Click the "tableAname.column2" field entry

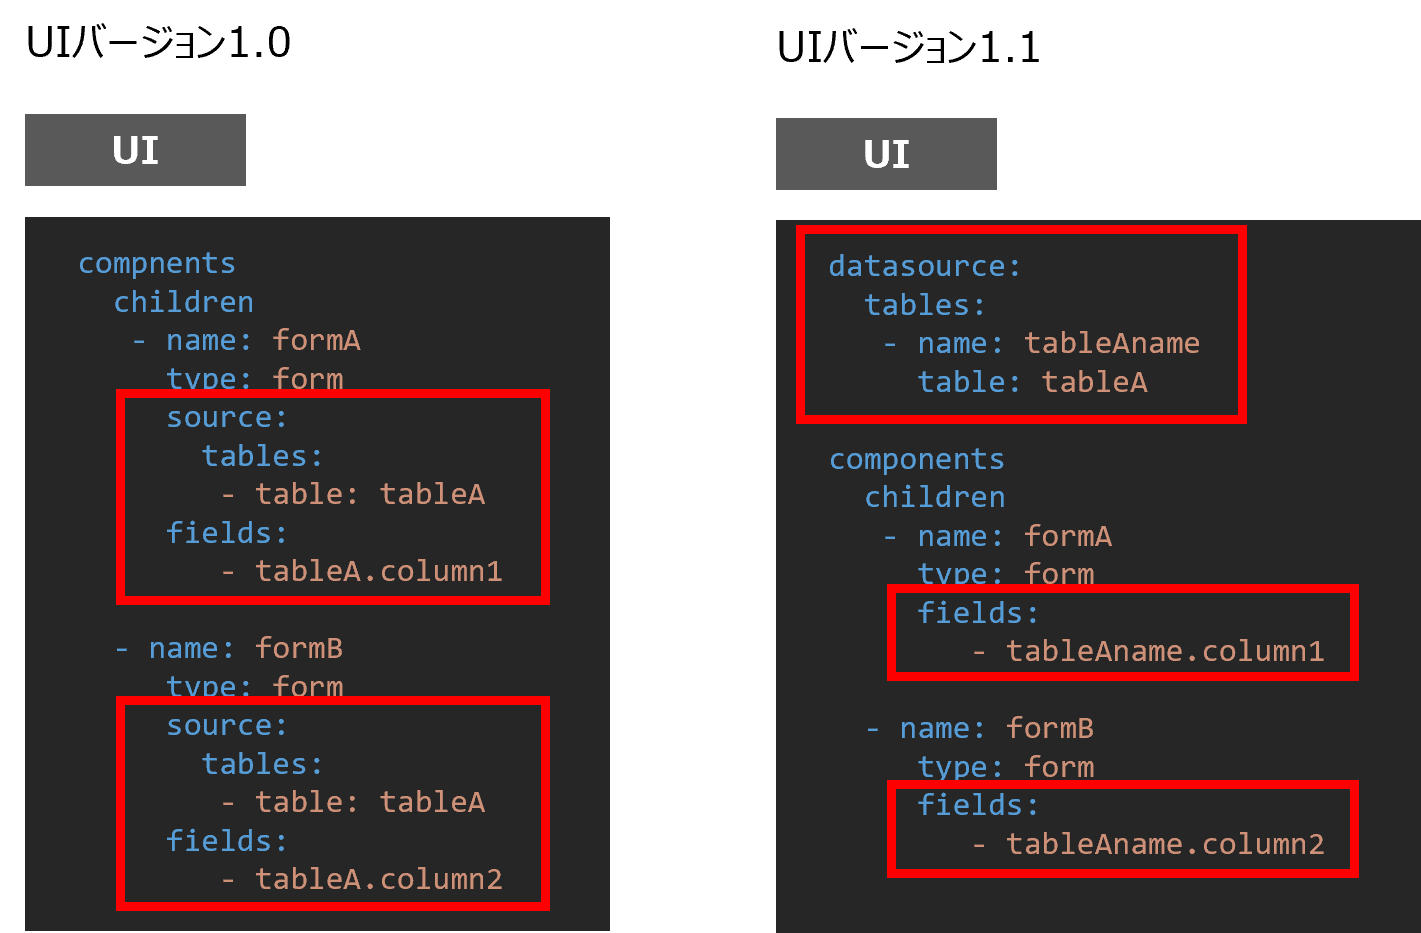[1164, 844]
